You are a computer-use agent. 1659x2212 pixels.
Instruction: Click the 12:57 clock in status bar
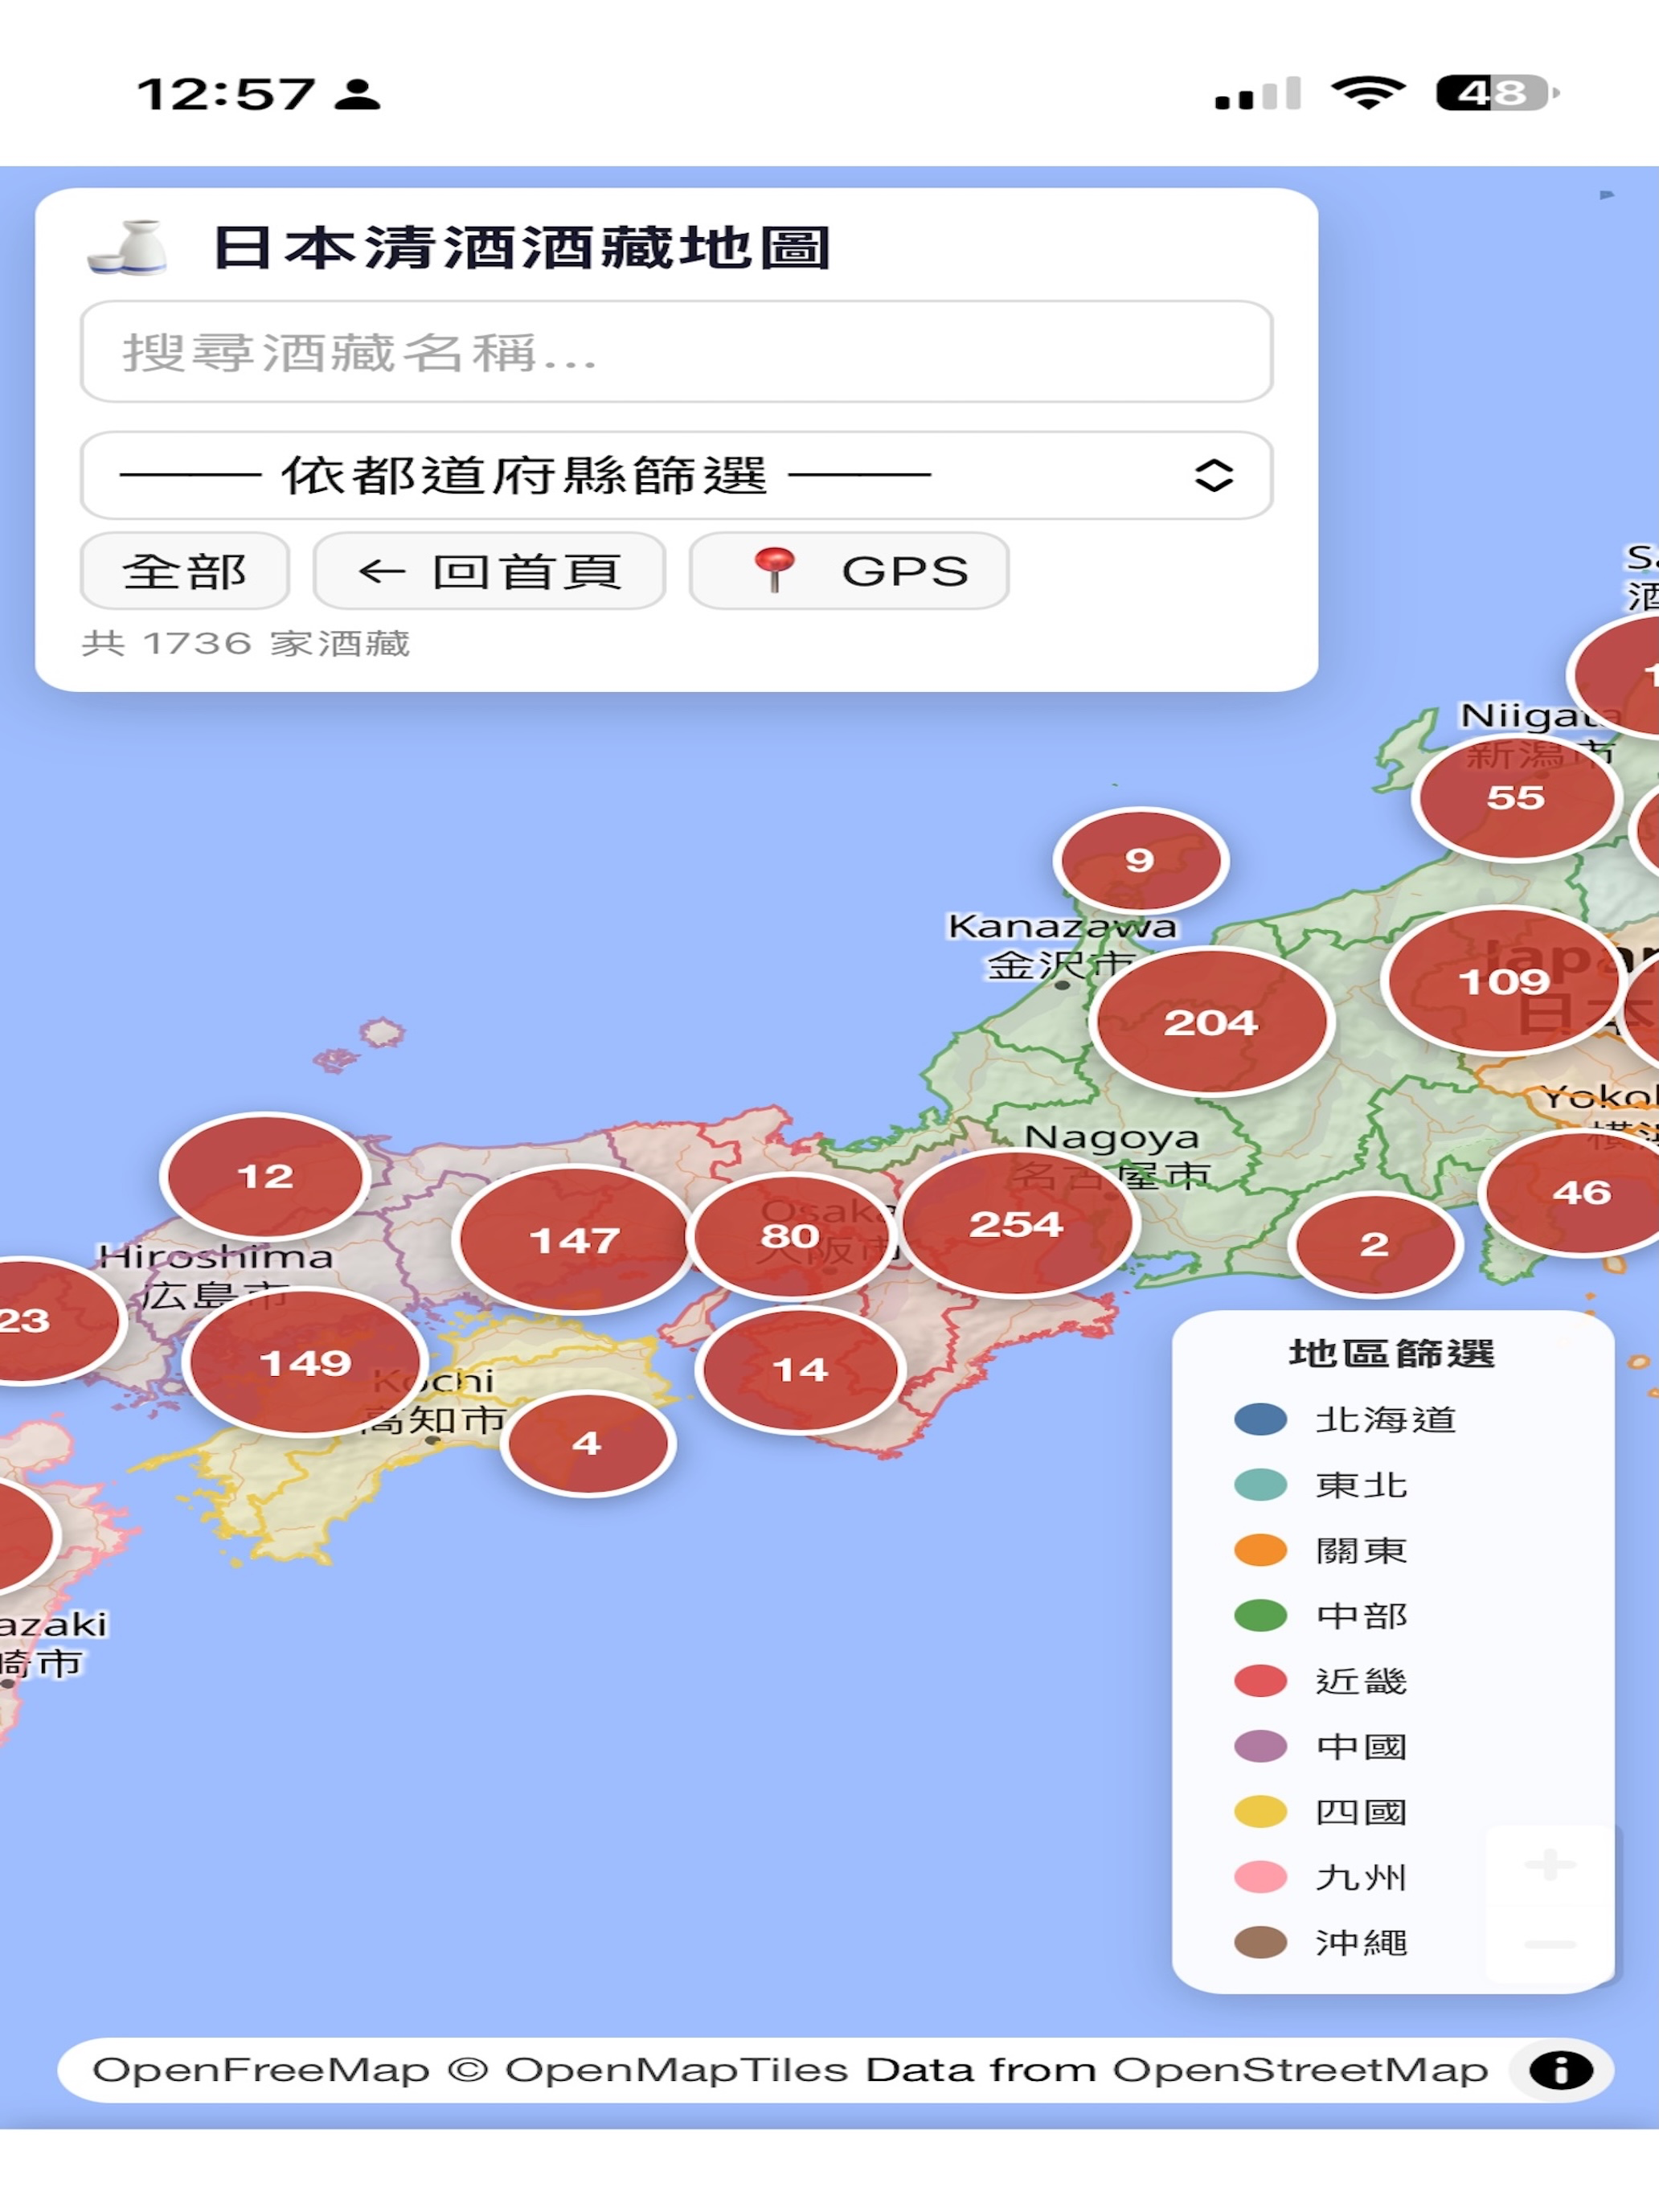click(226, 94)
